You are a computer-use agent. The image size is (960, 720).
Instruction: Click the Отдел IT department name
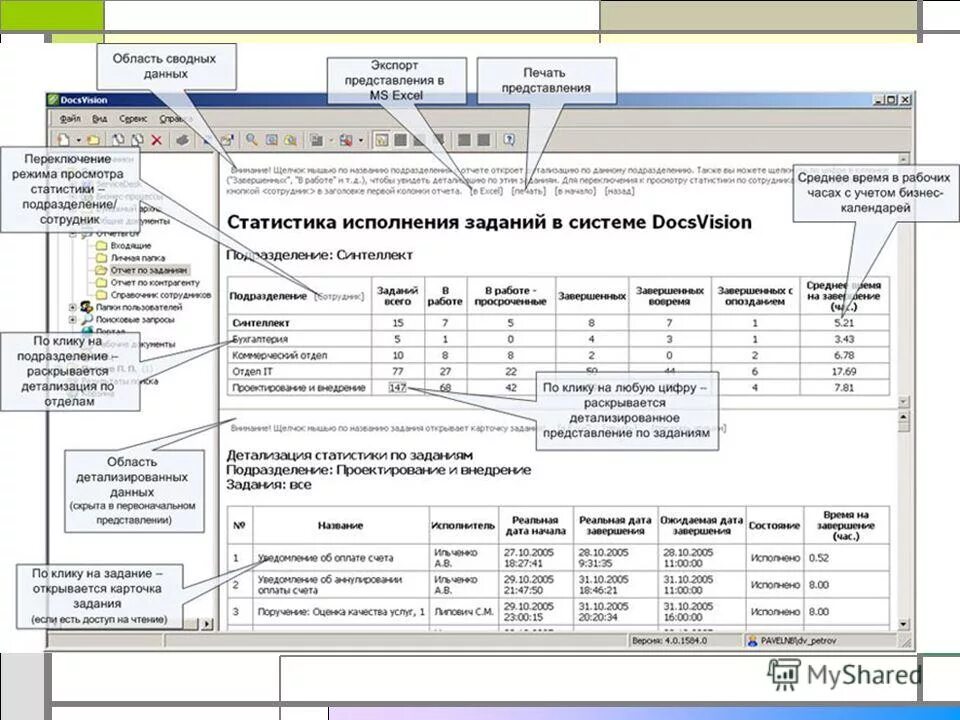coord(252,371)
